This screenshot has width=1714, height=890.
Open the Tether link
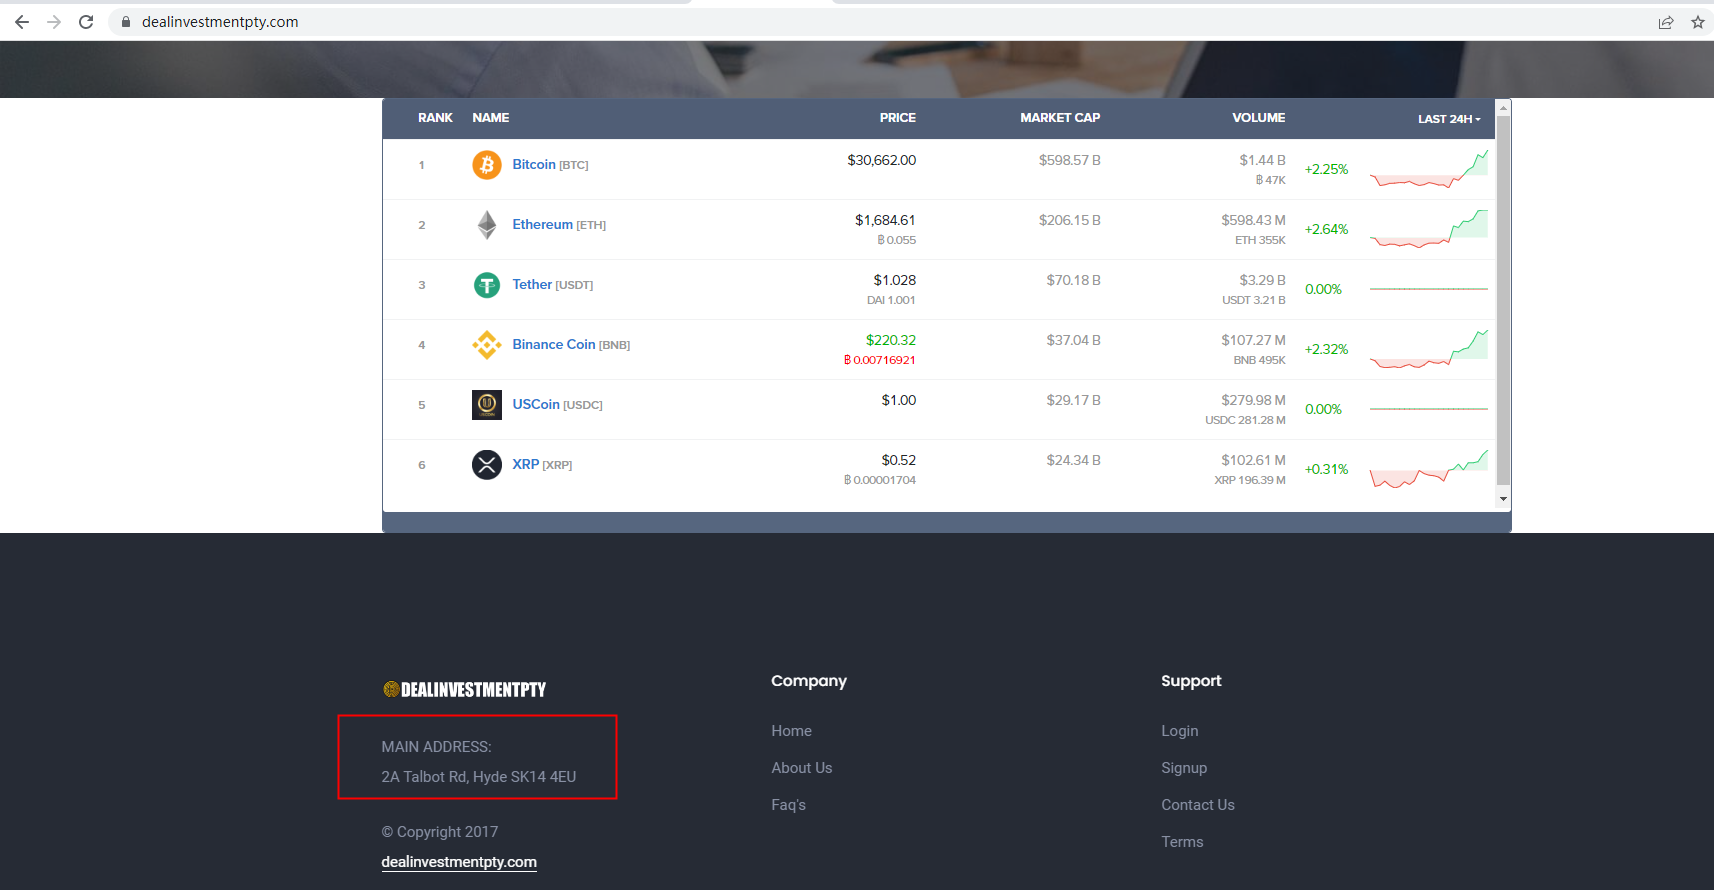[x=532, y=285]
